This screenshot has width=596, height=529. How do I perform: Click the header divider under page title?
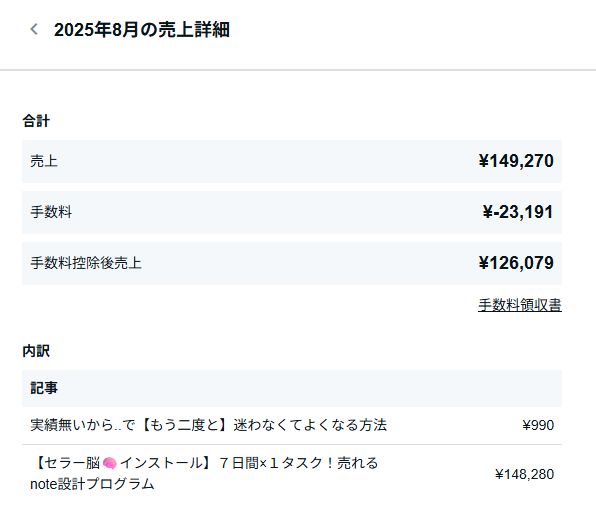click(x=298, y=70)
